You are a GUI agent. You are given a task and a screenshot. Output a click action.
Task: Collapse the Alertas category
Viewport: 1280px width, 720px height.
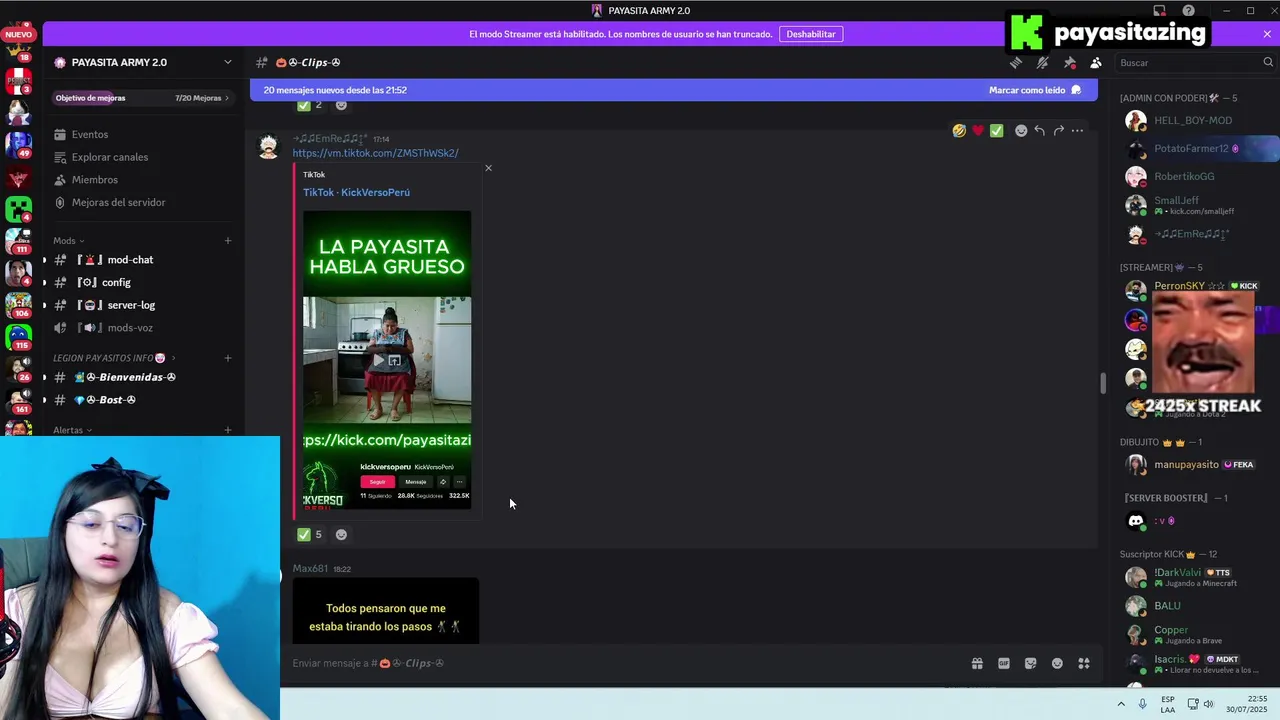(x=73, y=430)
